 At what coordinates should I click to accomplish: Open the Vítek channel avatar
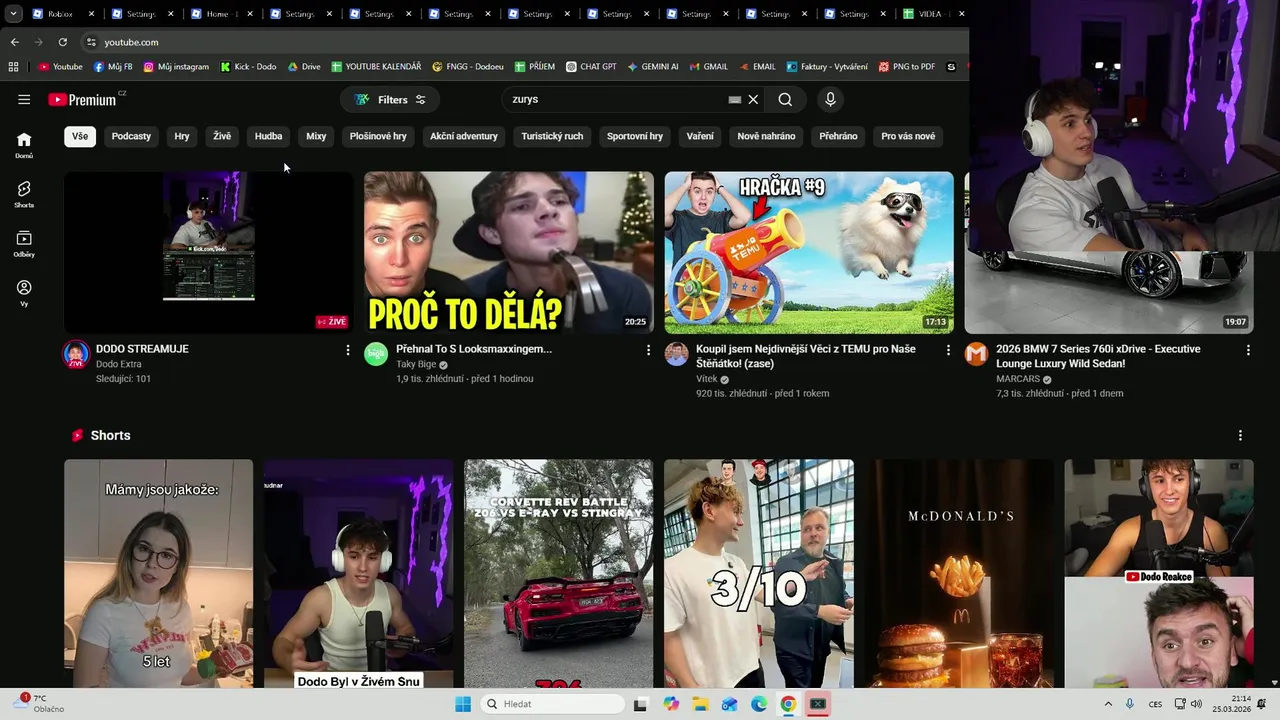[676, 354]
